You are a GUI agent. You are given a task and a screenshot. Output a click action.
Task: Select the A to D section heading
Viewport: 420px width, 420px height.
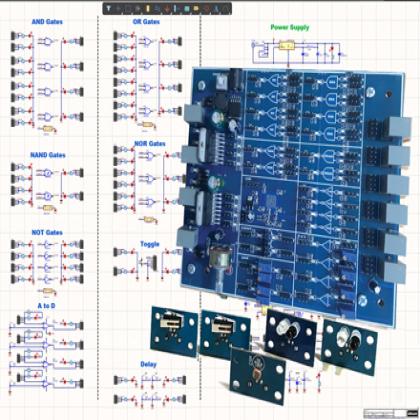(x=46, y=306)
